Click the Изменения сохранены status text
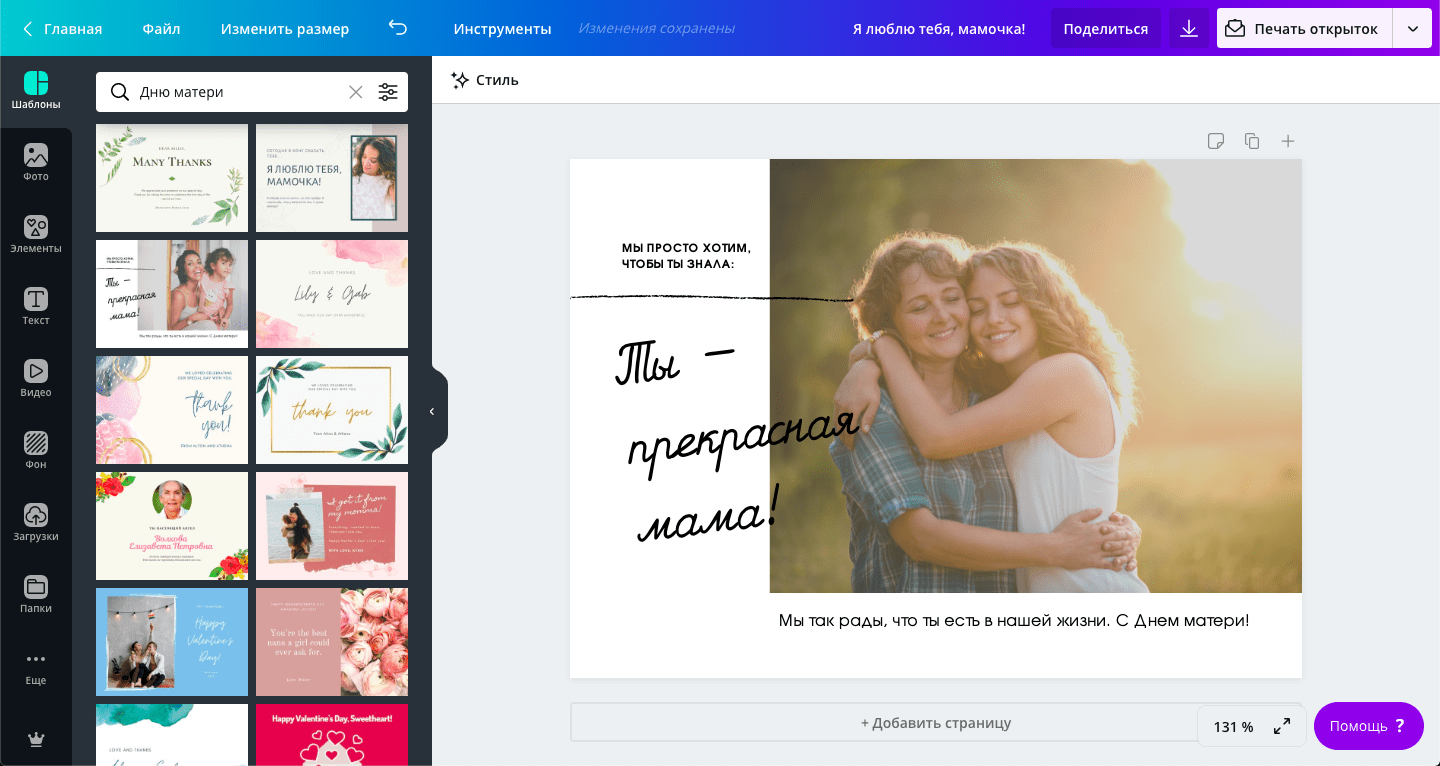 click(657, 29)
